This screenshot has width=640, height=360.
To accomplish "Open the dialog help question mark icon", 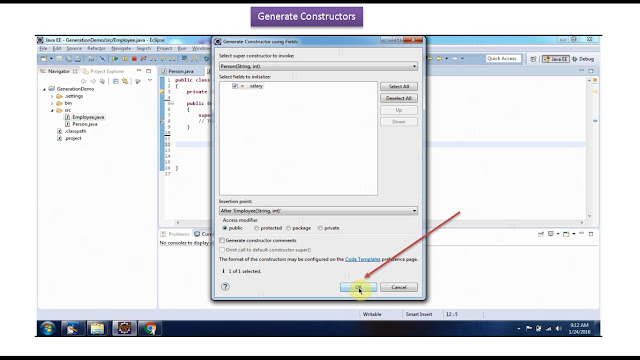I will (225, 287).
